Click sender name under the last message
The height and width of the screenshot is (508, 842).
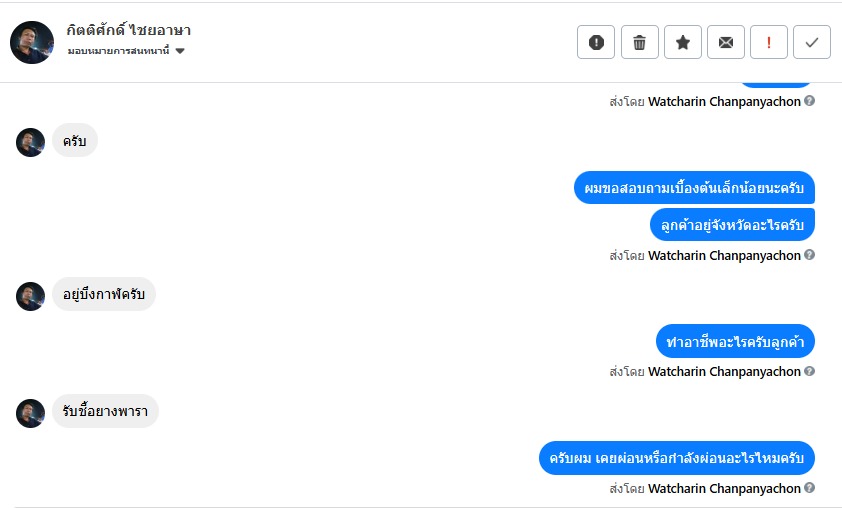(x=724, y=489)
